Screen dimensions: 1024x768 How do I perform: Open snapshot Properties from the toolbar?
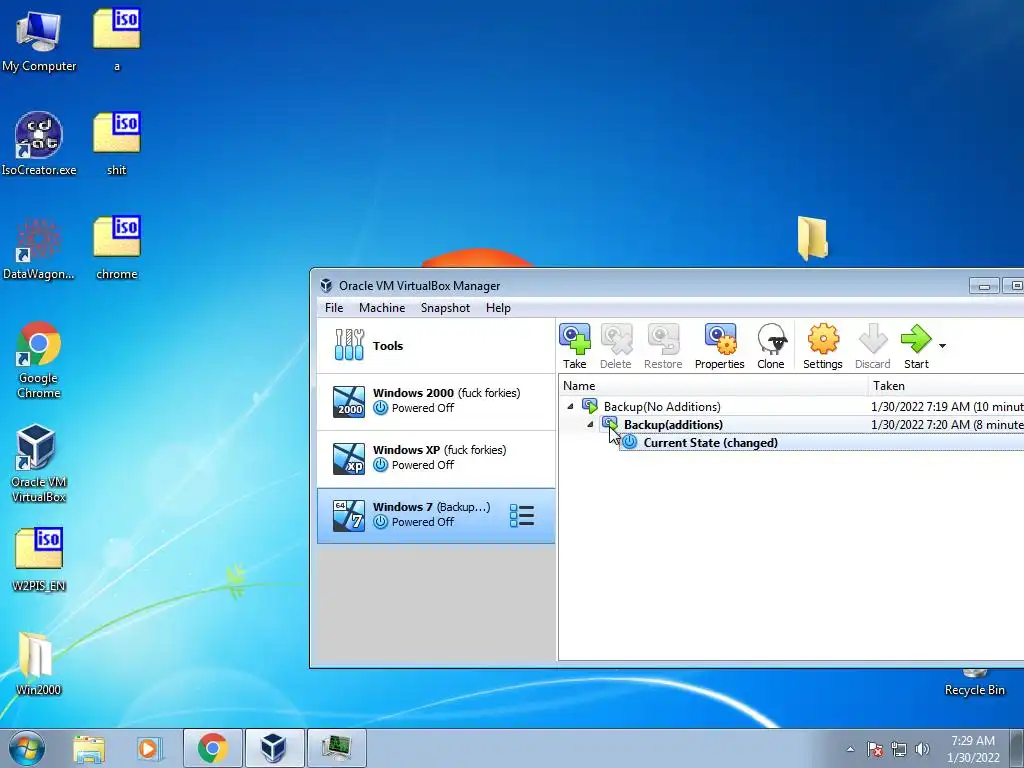coord(720,346)
